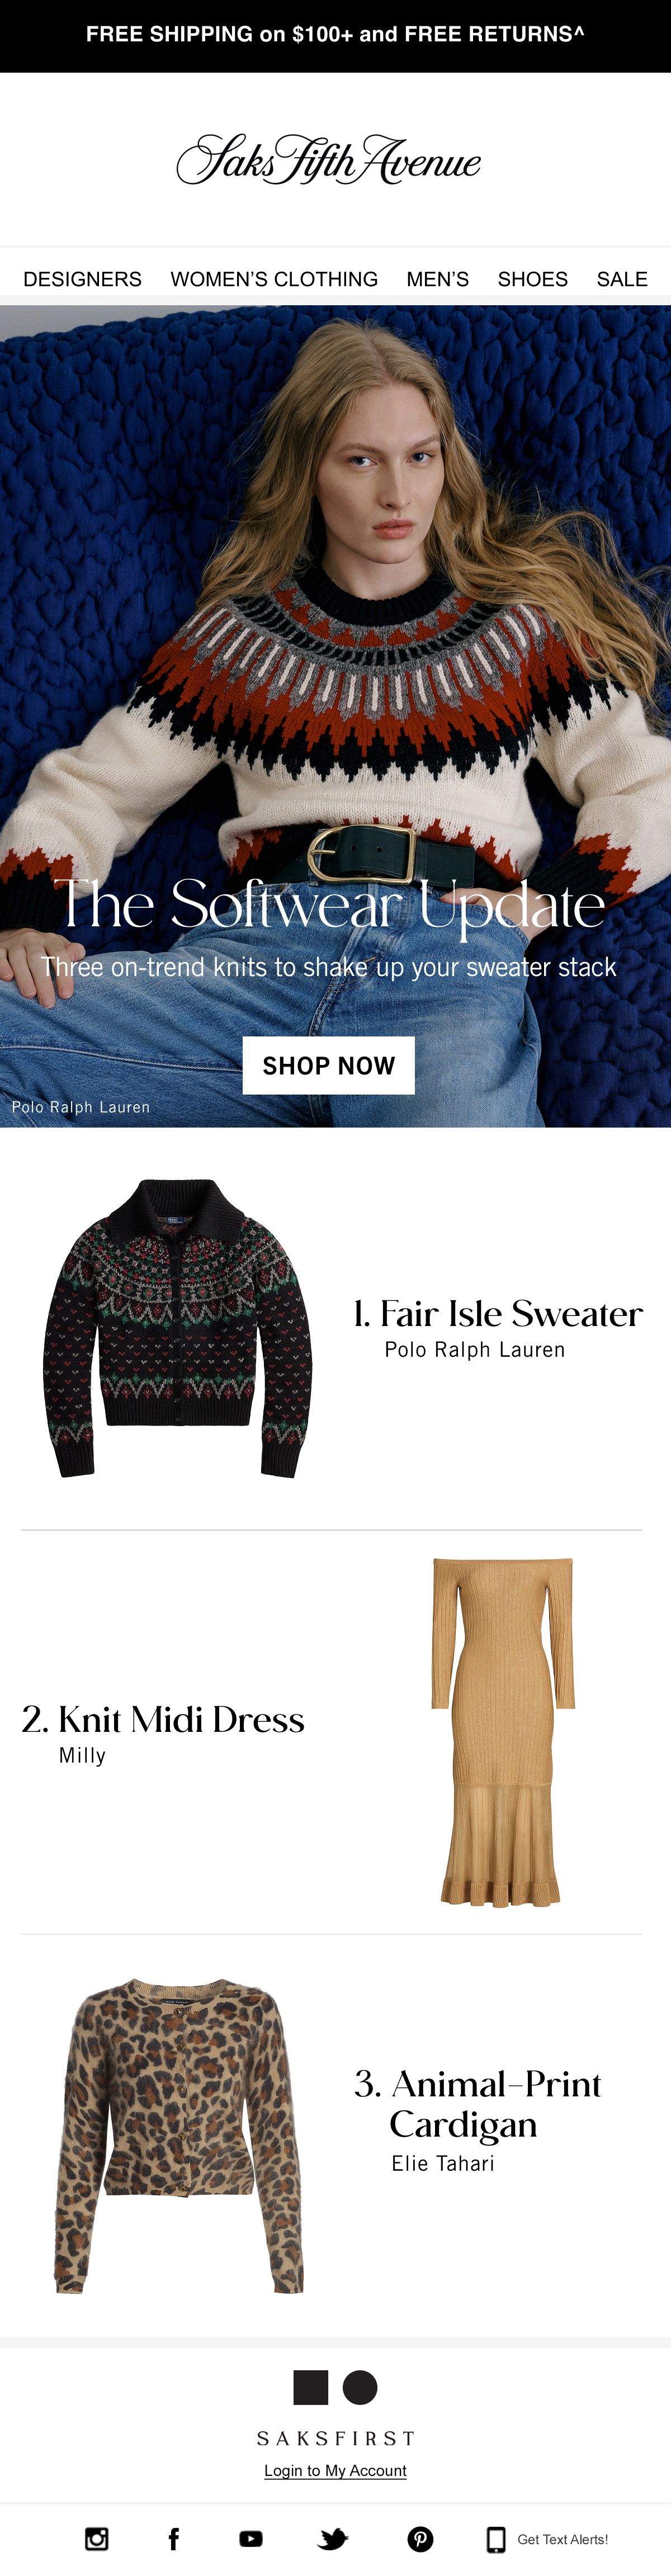The image size is (671, 2576).
Task: Go to the Men's section
Action: point(437,279)
